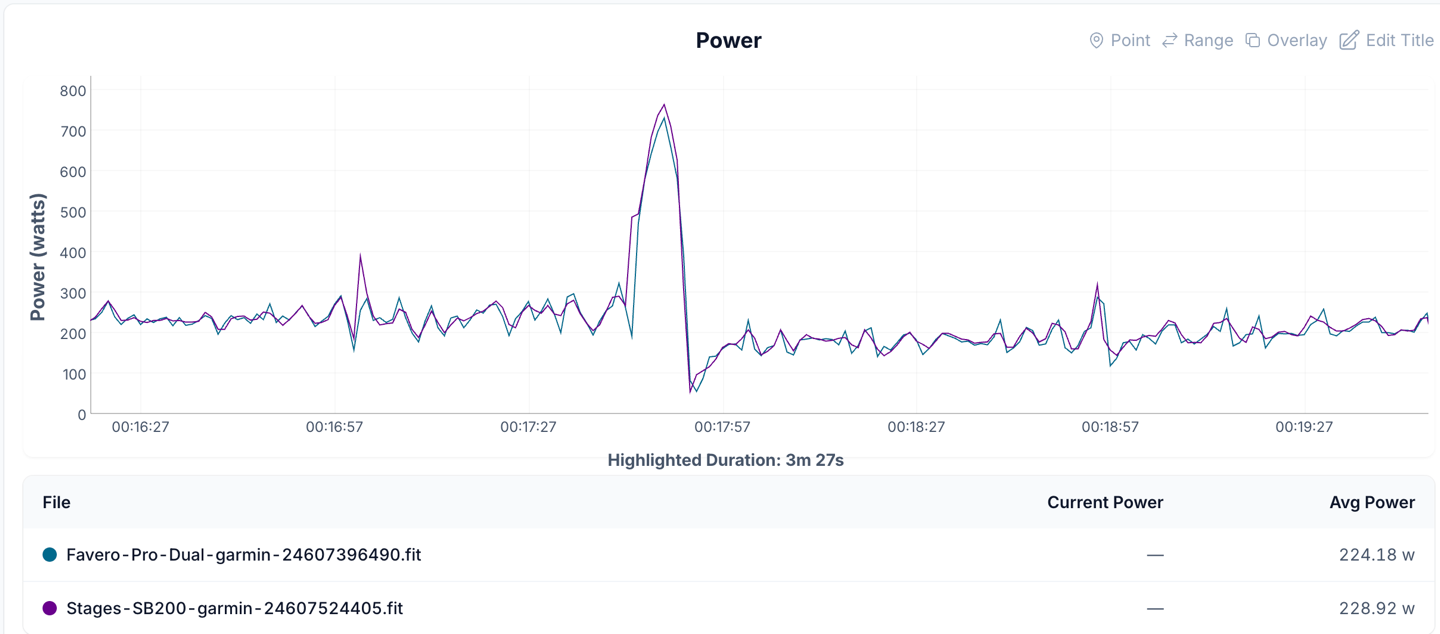Click the 00:18:27 time axis label

tap(916, 427)
